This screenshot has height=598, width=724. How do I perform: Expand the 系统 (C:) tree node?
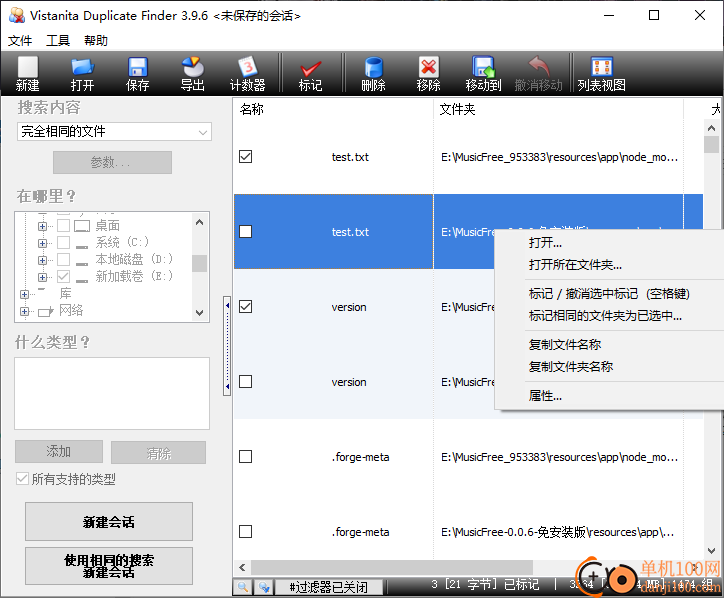[x=42, y=243]
